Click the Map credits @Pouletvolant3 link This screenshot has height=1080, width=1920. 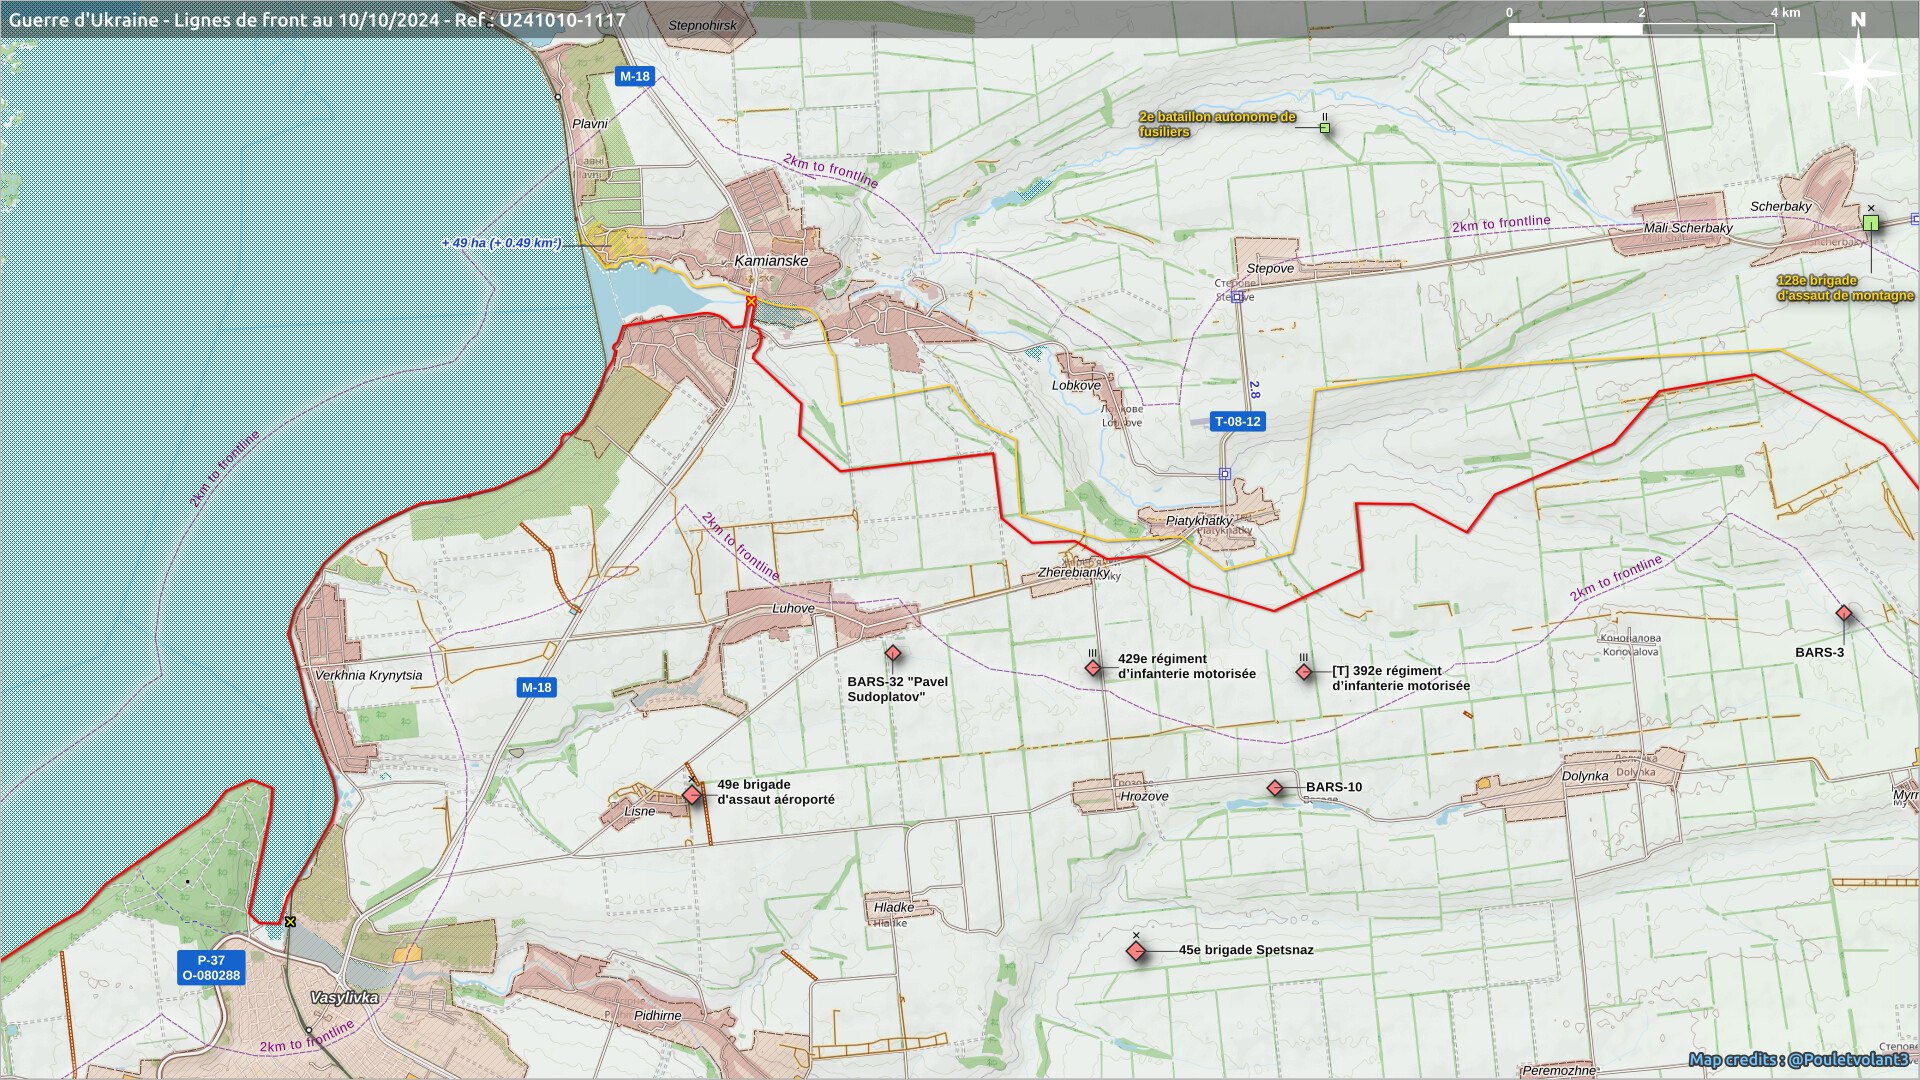pos(1798,1059)
